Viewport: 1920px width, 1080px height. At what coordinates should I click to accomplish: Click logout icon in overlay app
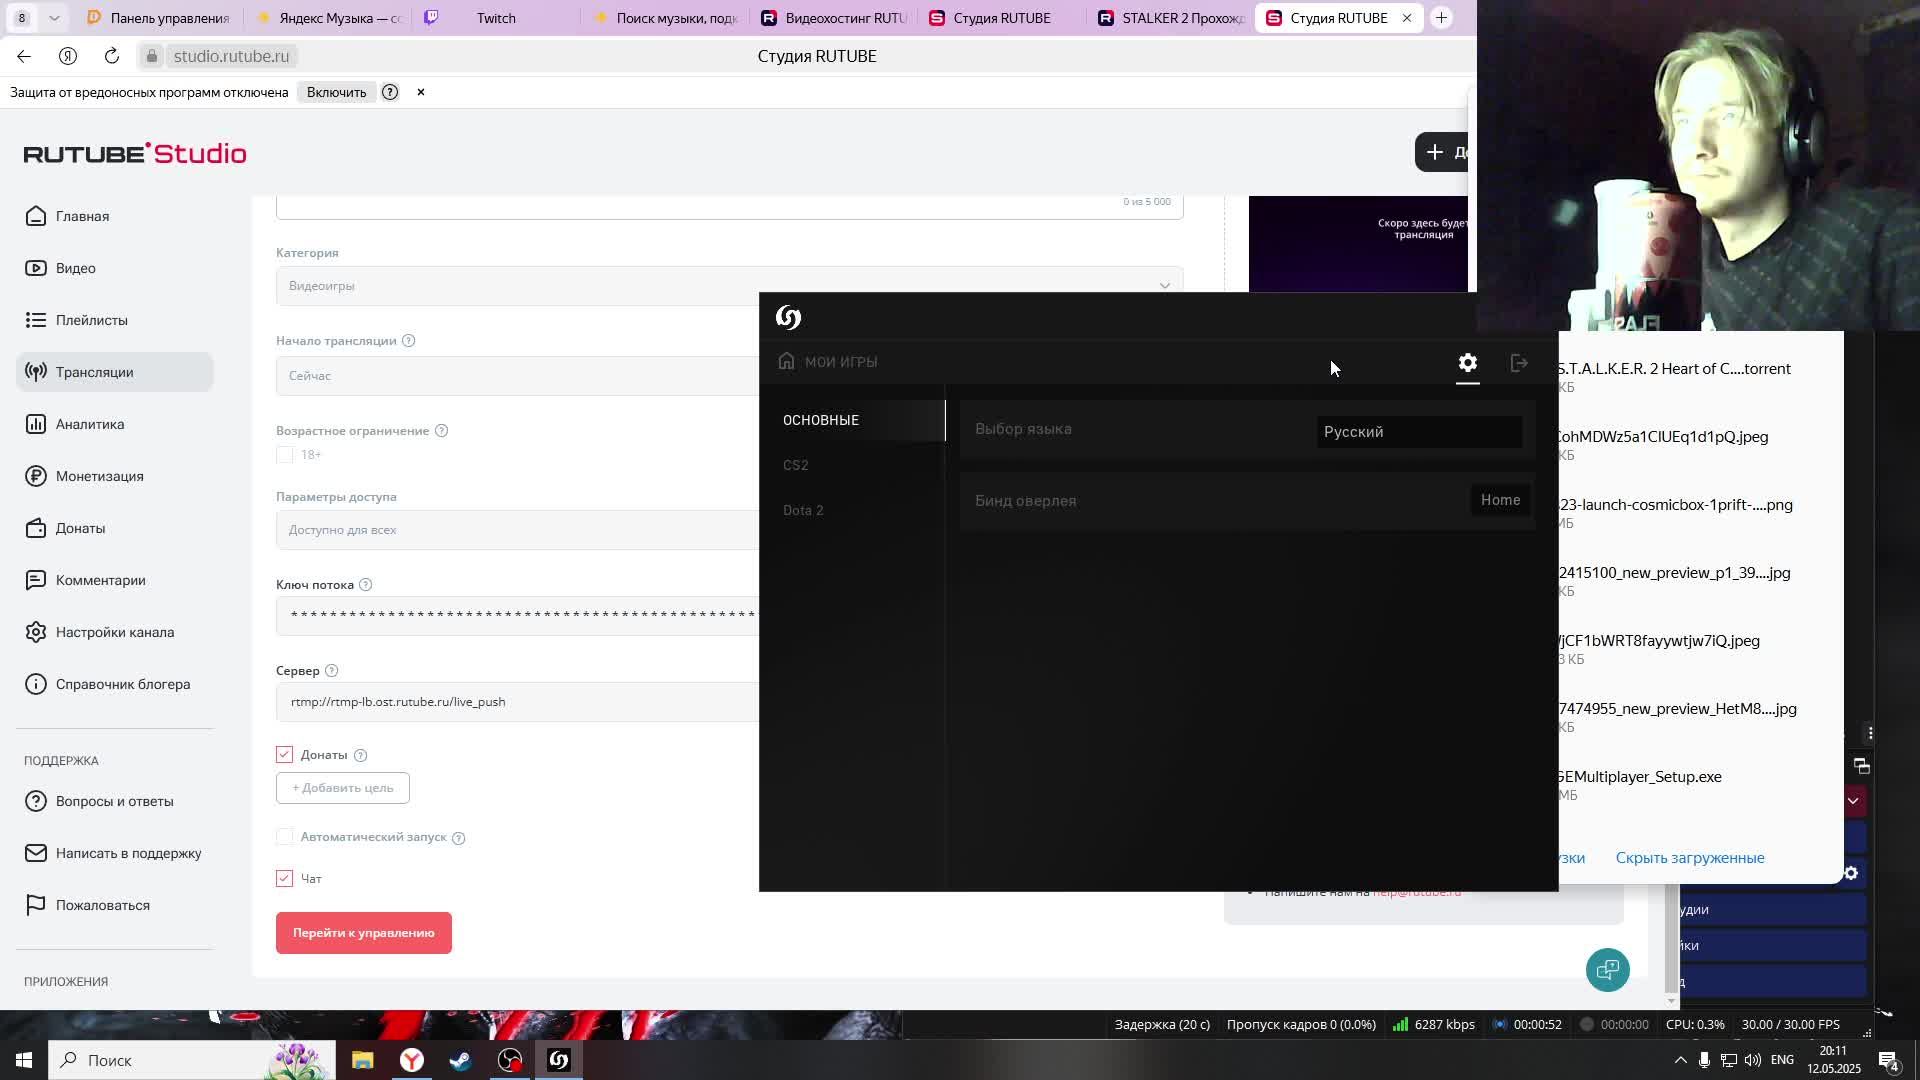click(1519, 363)
